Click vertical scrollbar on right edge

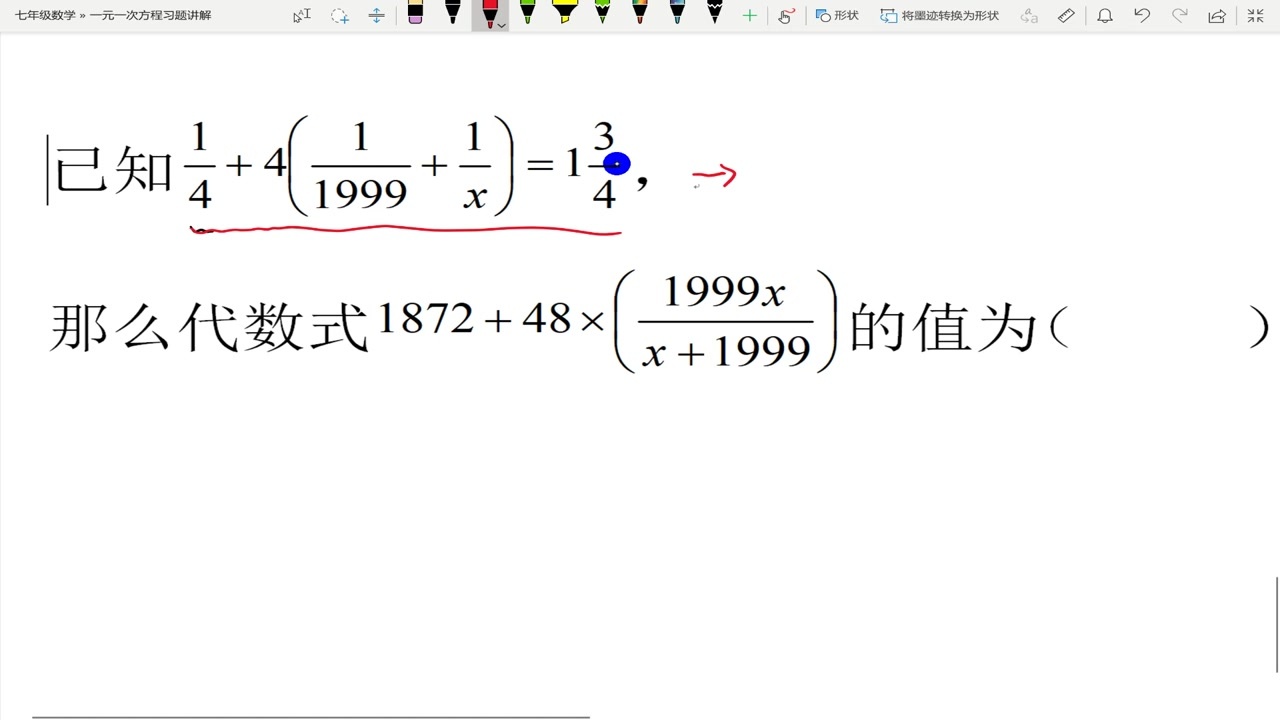[1277, 625]
